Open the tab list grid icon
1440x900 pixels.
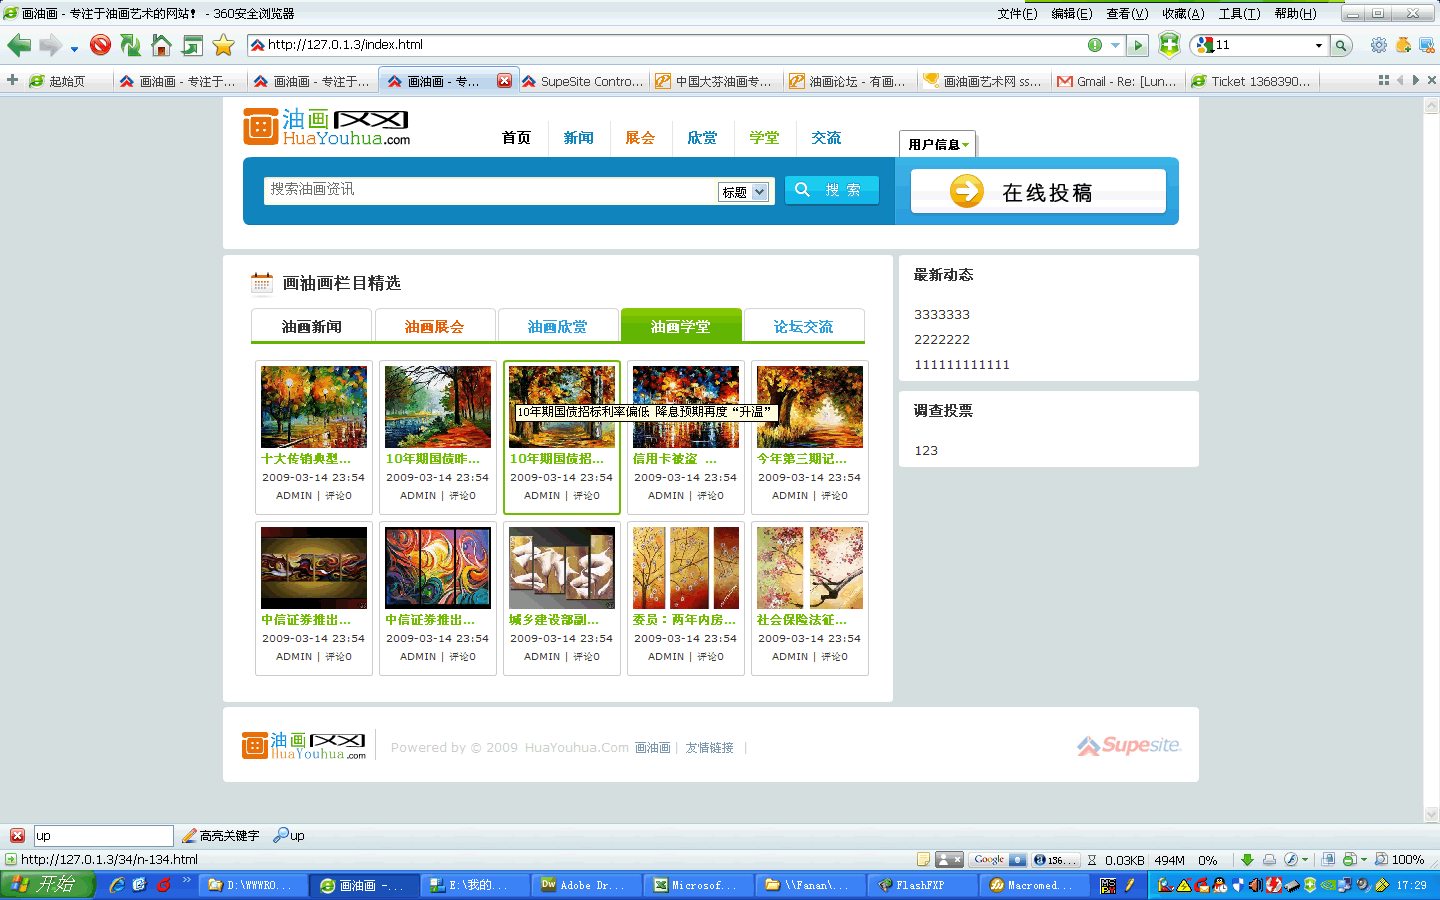coord(1384,80)
